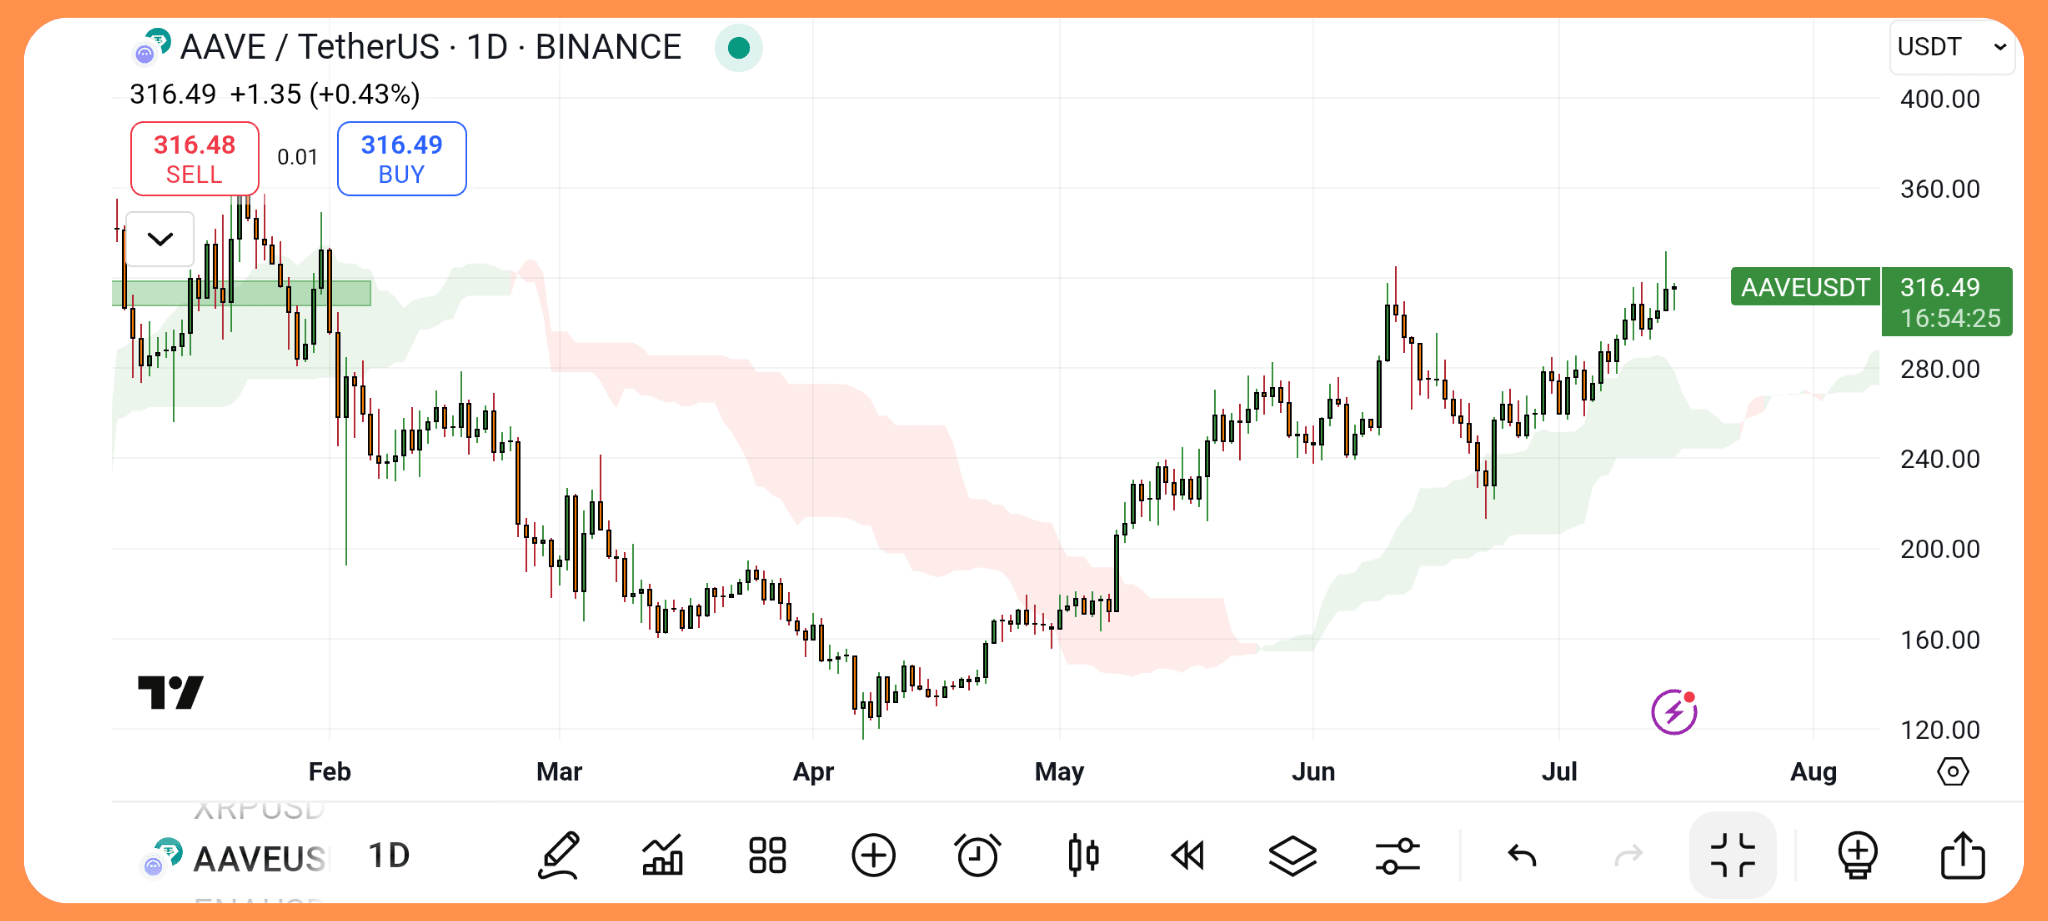Open the drawing pencil tool
The height and width of the screenshot is (921, 2048).
560,856
